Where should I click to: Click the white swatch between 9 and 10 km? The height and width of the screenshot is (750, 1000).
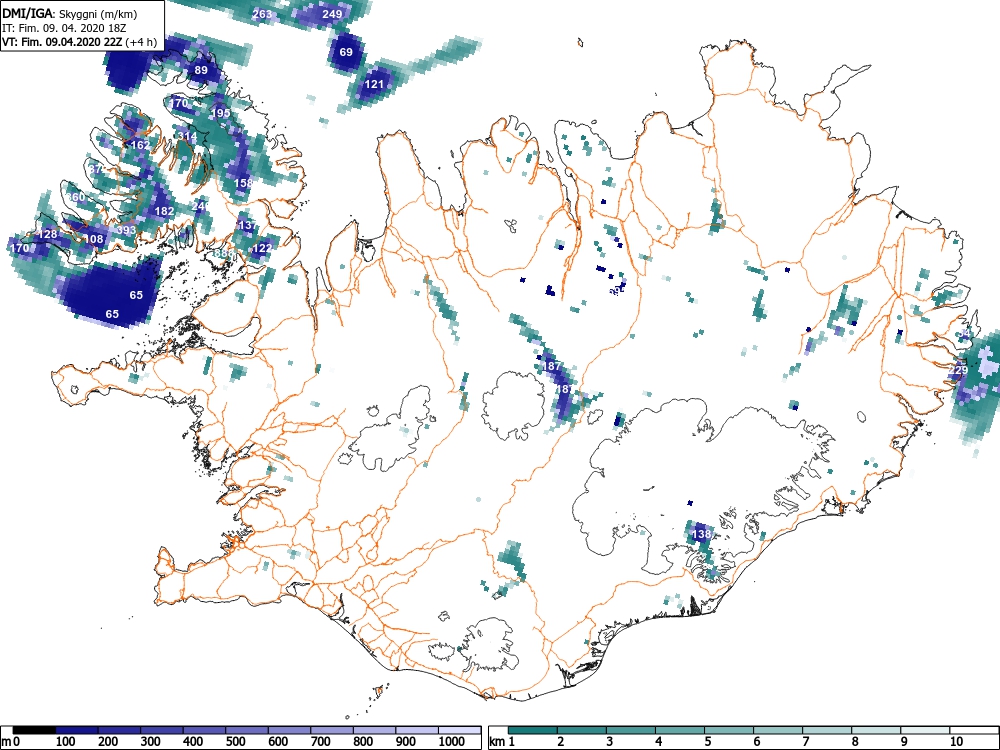click(x=925, y=730)
